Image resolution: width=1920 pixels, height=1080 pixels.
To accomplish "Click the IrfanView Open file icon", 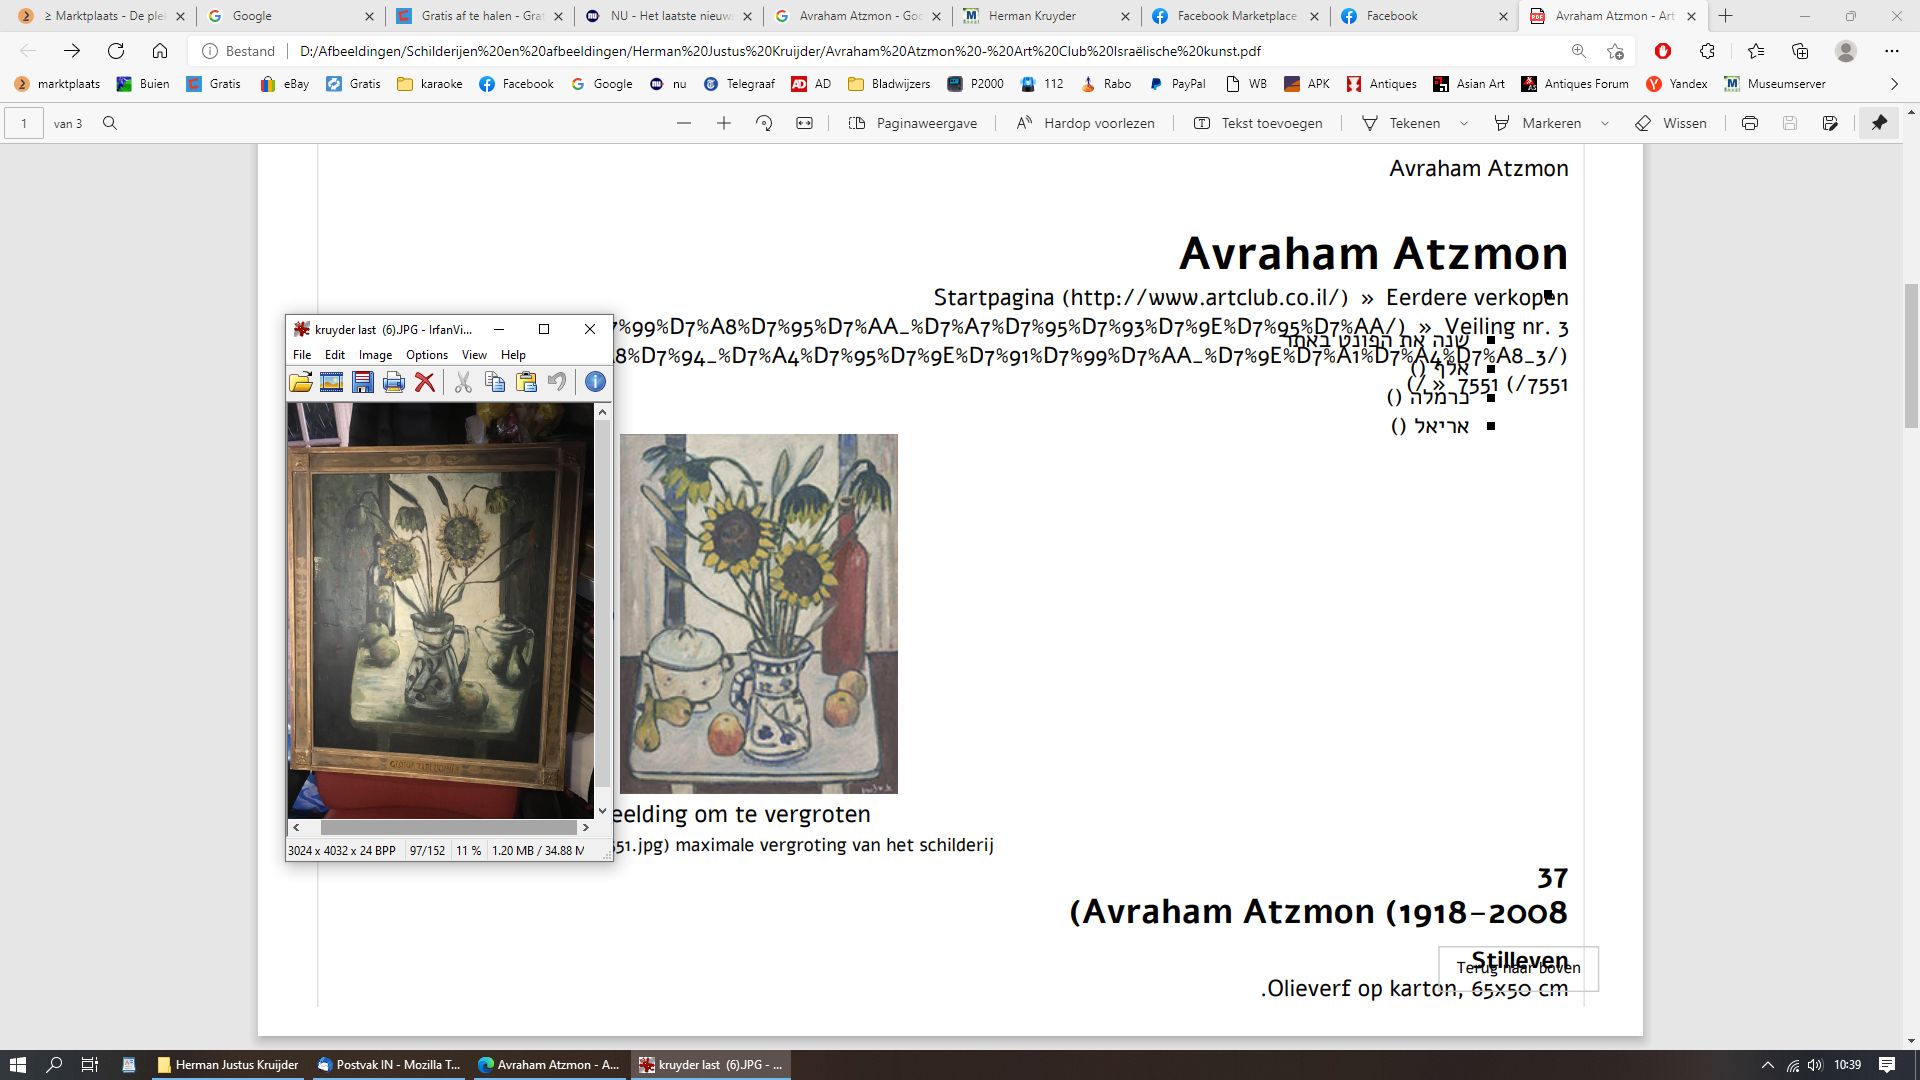I will coord(301,382).
